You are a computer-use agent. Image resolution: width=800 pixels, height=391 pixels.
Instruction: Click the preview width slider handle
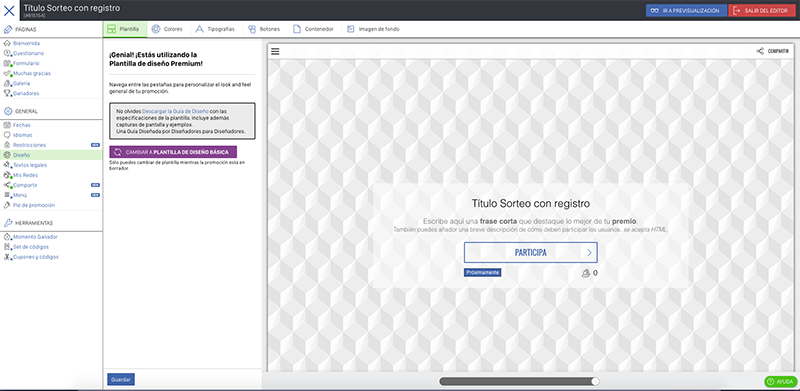[595, 381]
